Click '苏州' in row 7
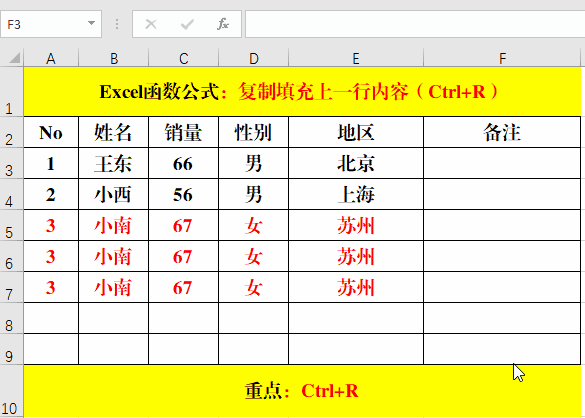The width and height of the screenshot is (585, 418). (356, 287)
